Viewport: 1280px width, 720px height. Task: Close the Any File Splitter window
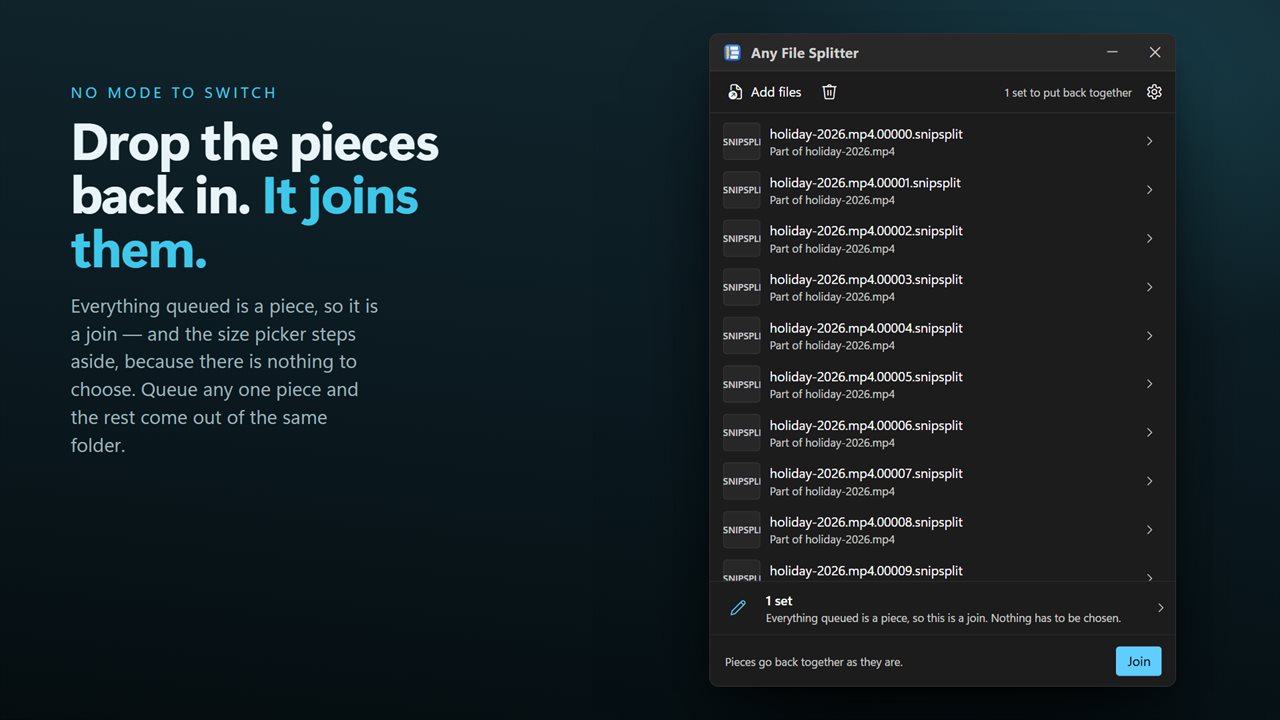[1155, 52]
